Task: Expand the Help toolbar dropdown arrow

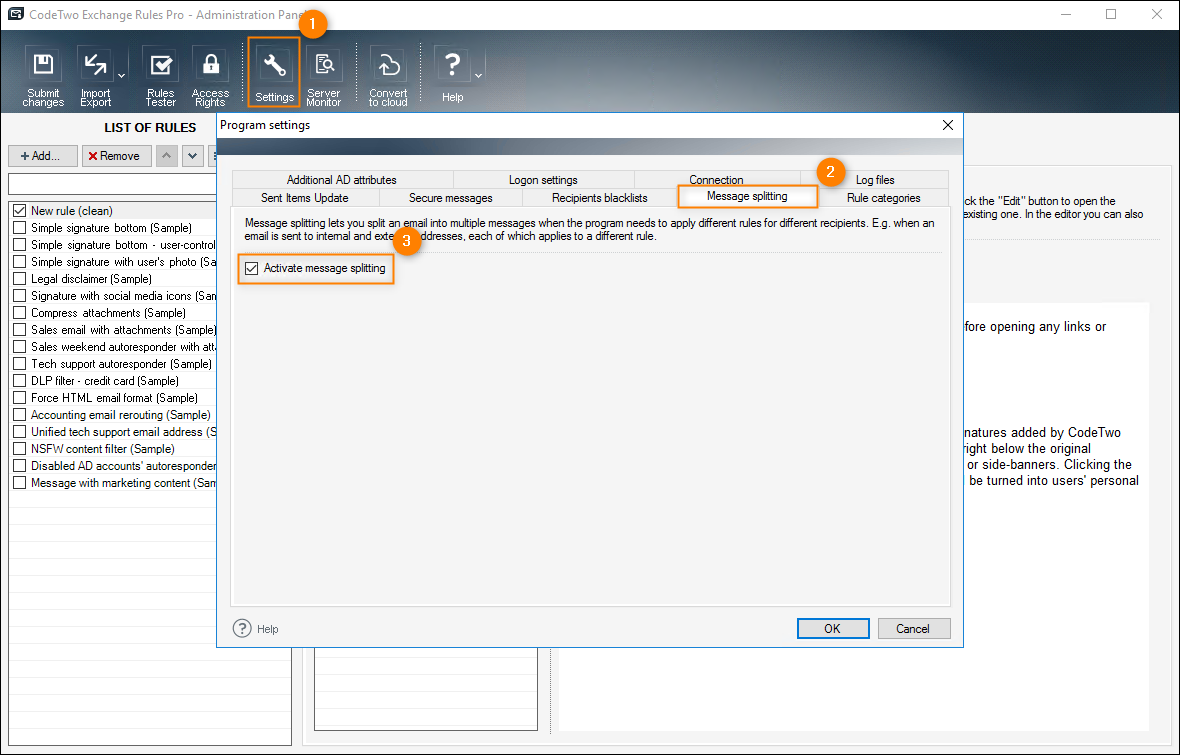Action: click(x=479, y=76)
